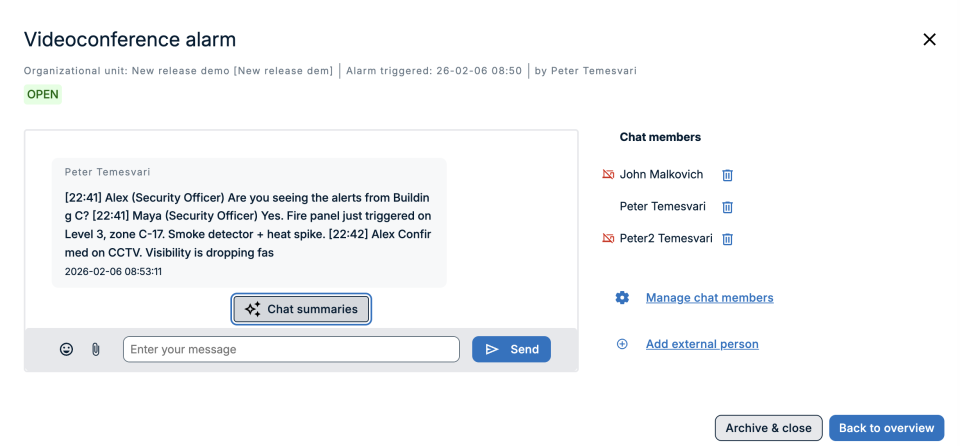Click the green OPEN status badge

coord(43,95)
